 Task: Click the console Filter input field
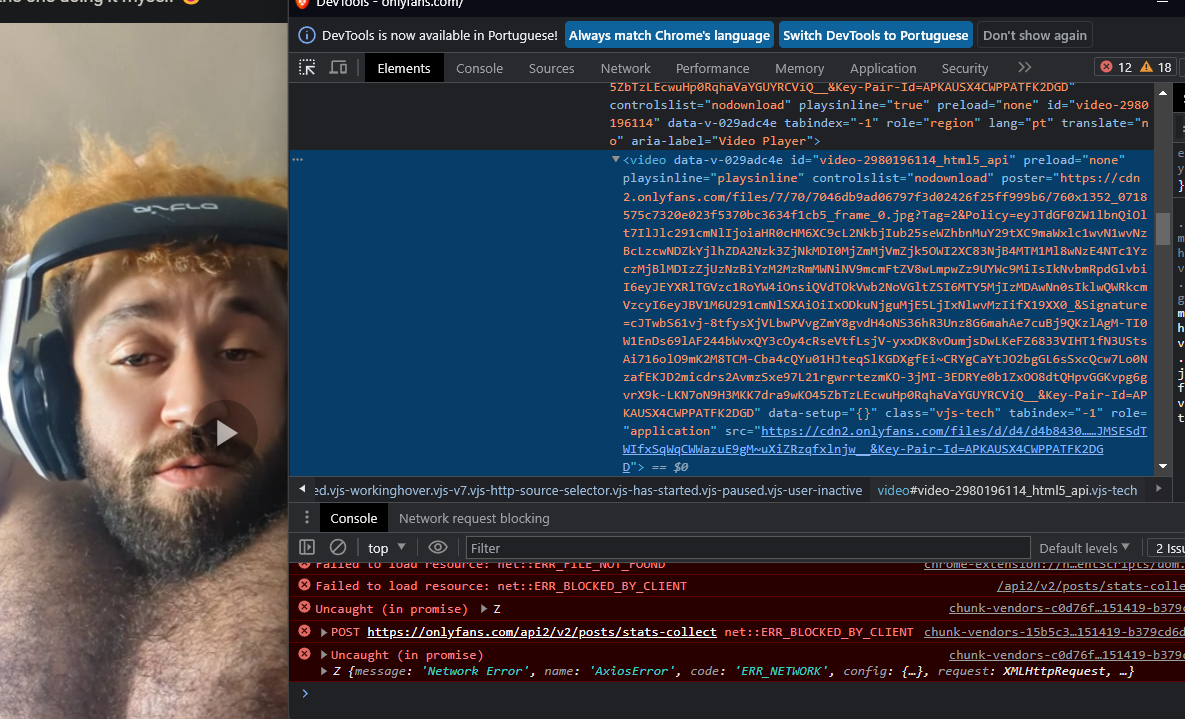pos(748,548)
